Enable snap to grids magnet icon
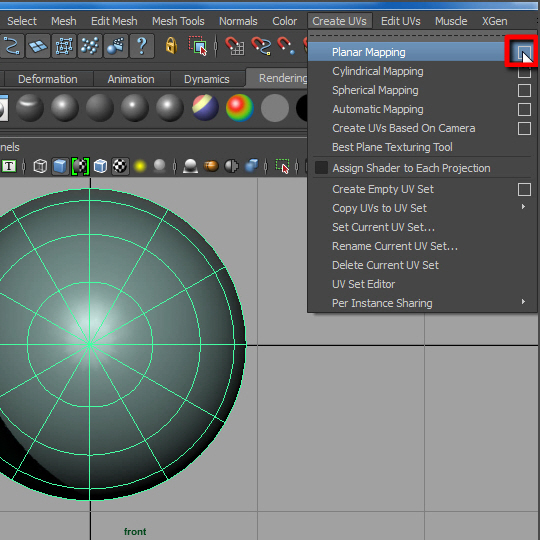Viewport: 540px width, 540px height. (235, 46)
